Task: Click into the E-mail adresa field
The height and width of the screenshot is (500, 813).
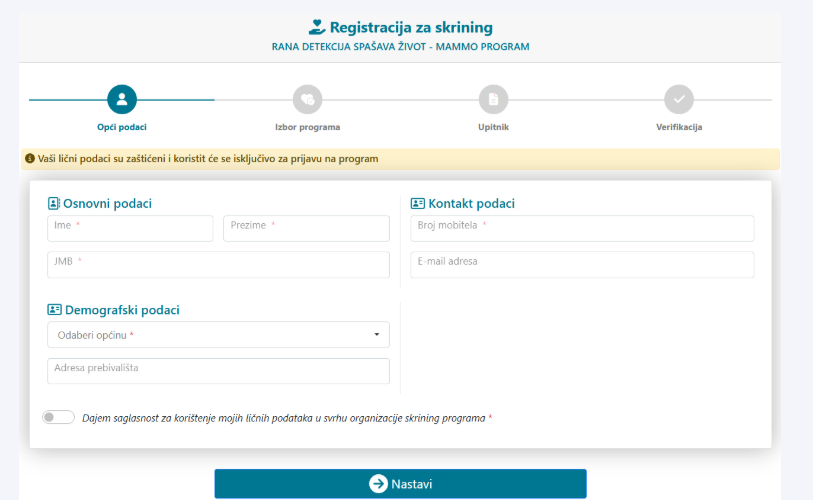Action: [x=582, y=265]
